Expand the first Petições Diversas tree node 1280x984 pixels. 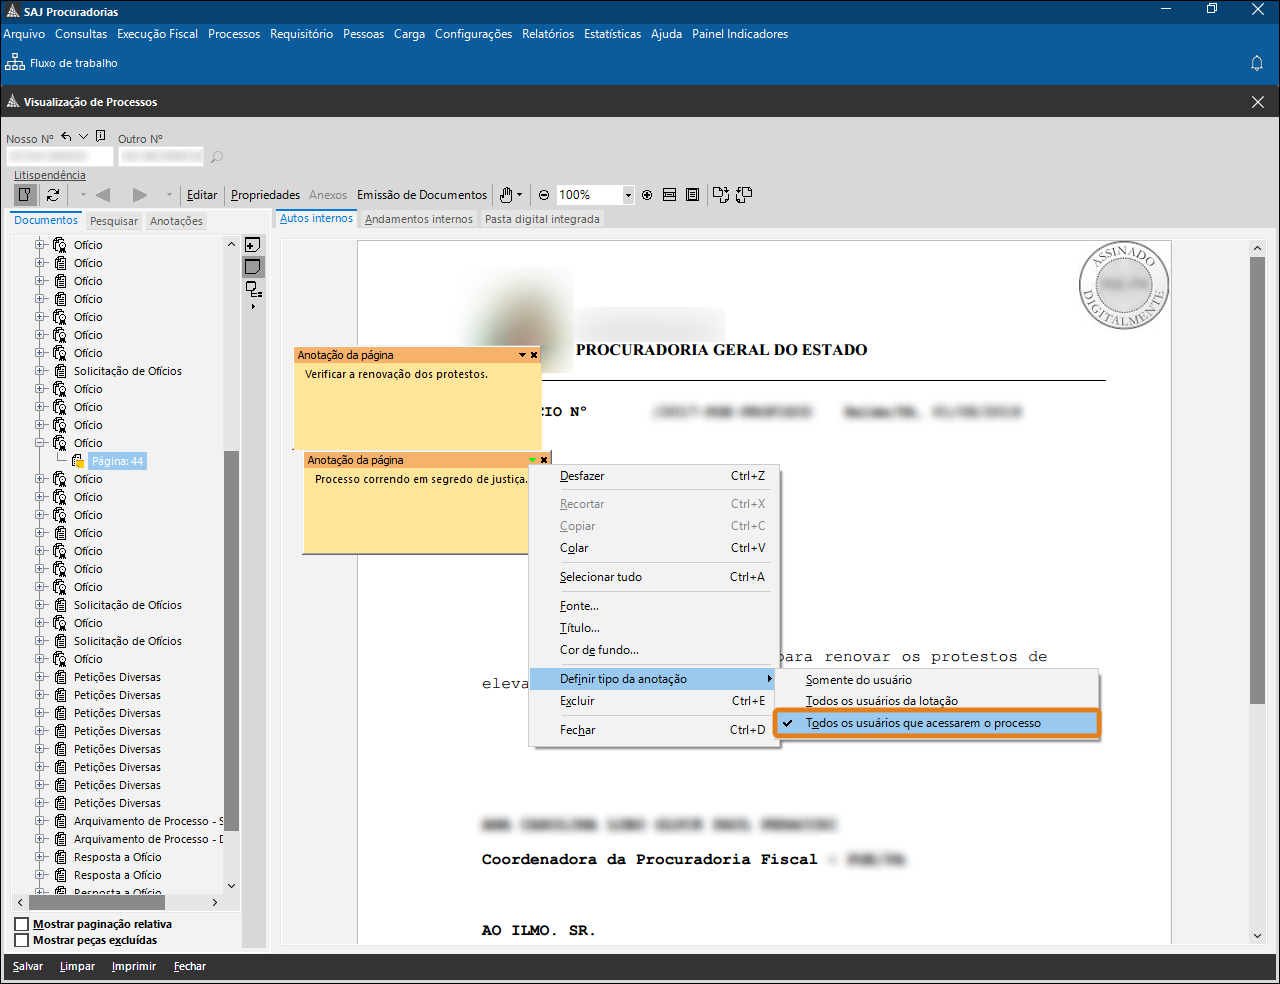point(41,677)
